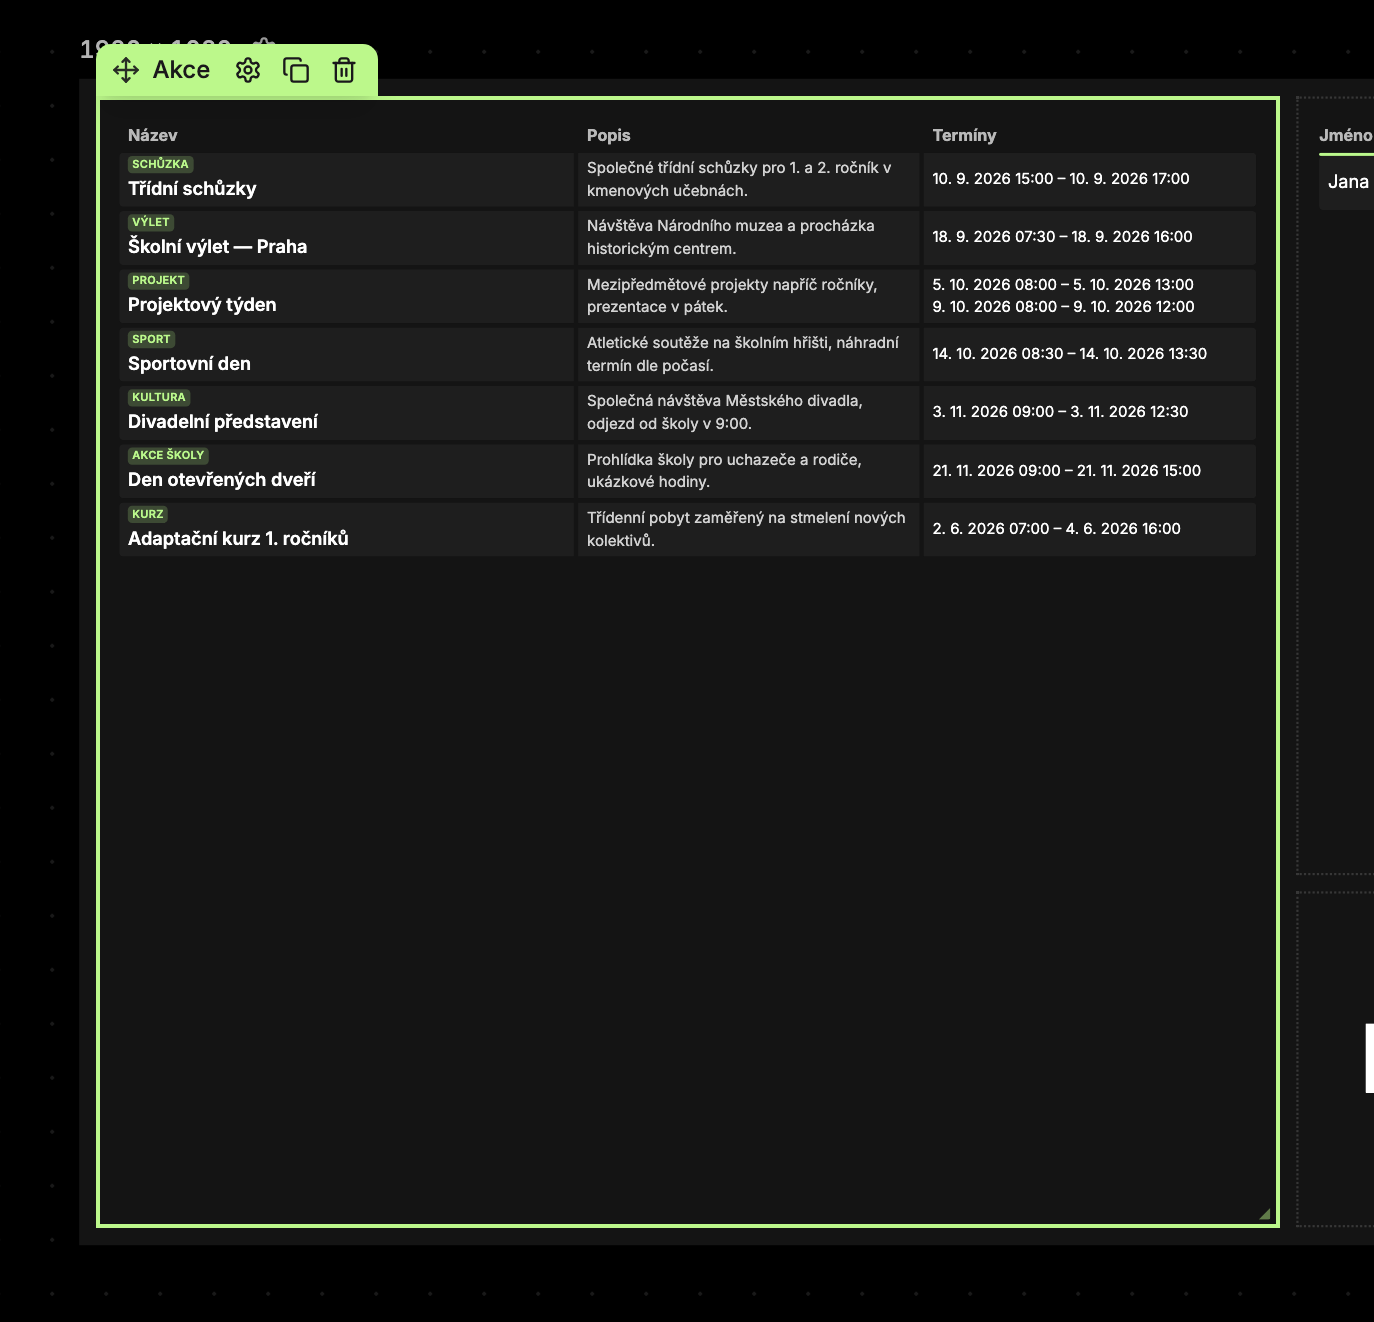Click the 9. 10. 2026 08:00 date line

(1063, 307)
